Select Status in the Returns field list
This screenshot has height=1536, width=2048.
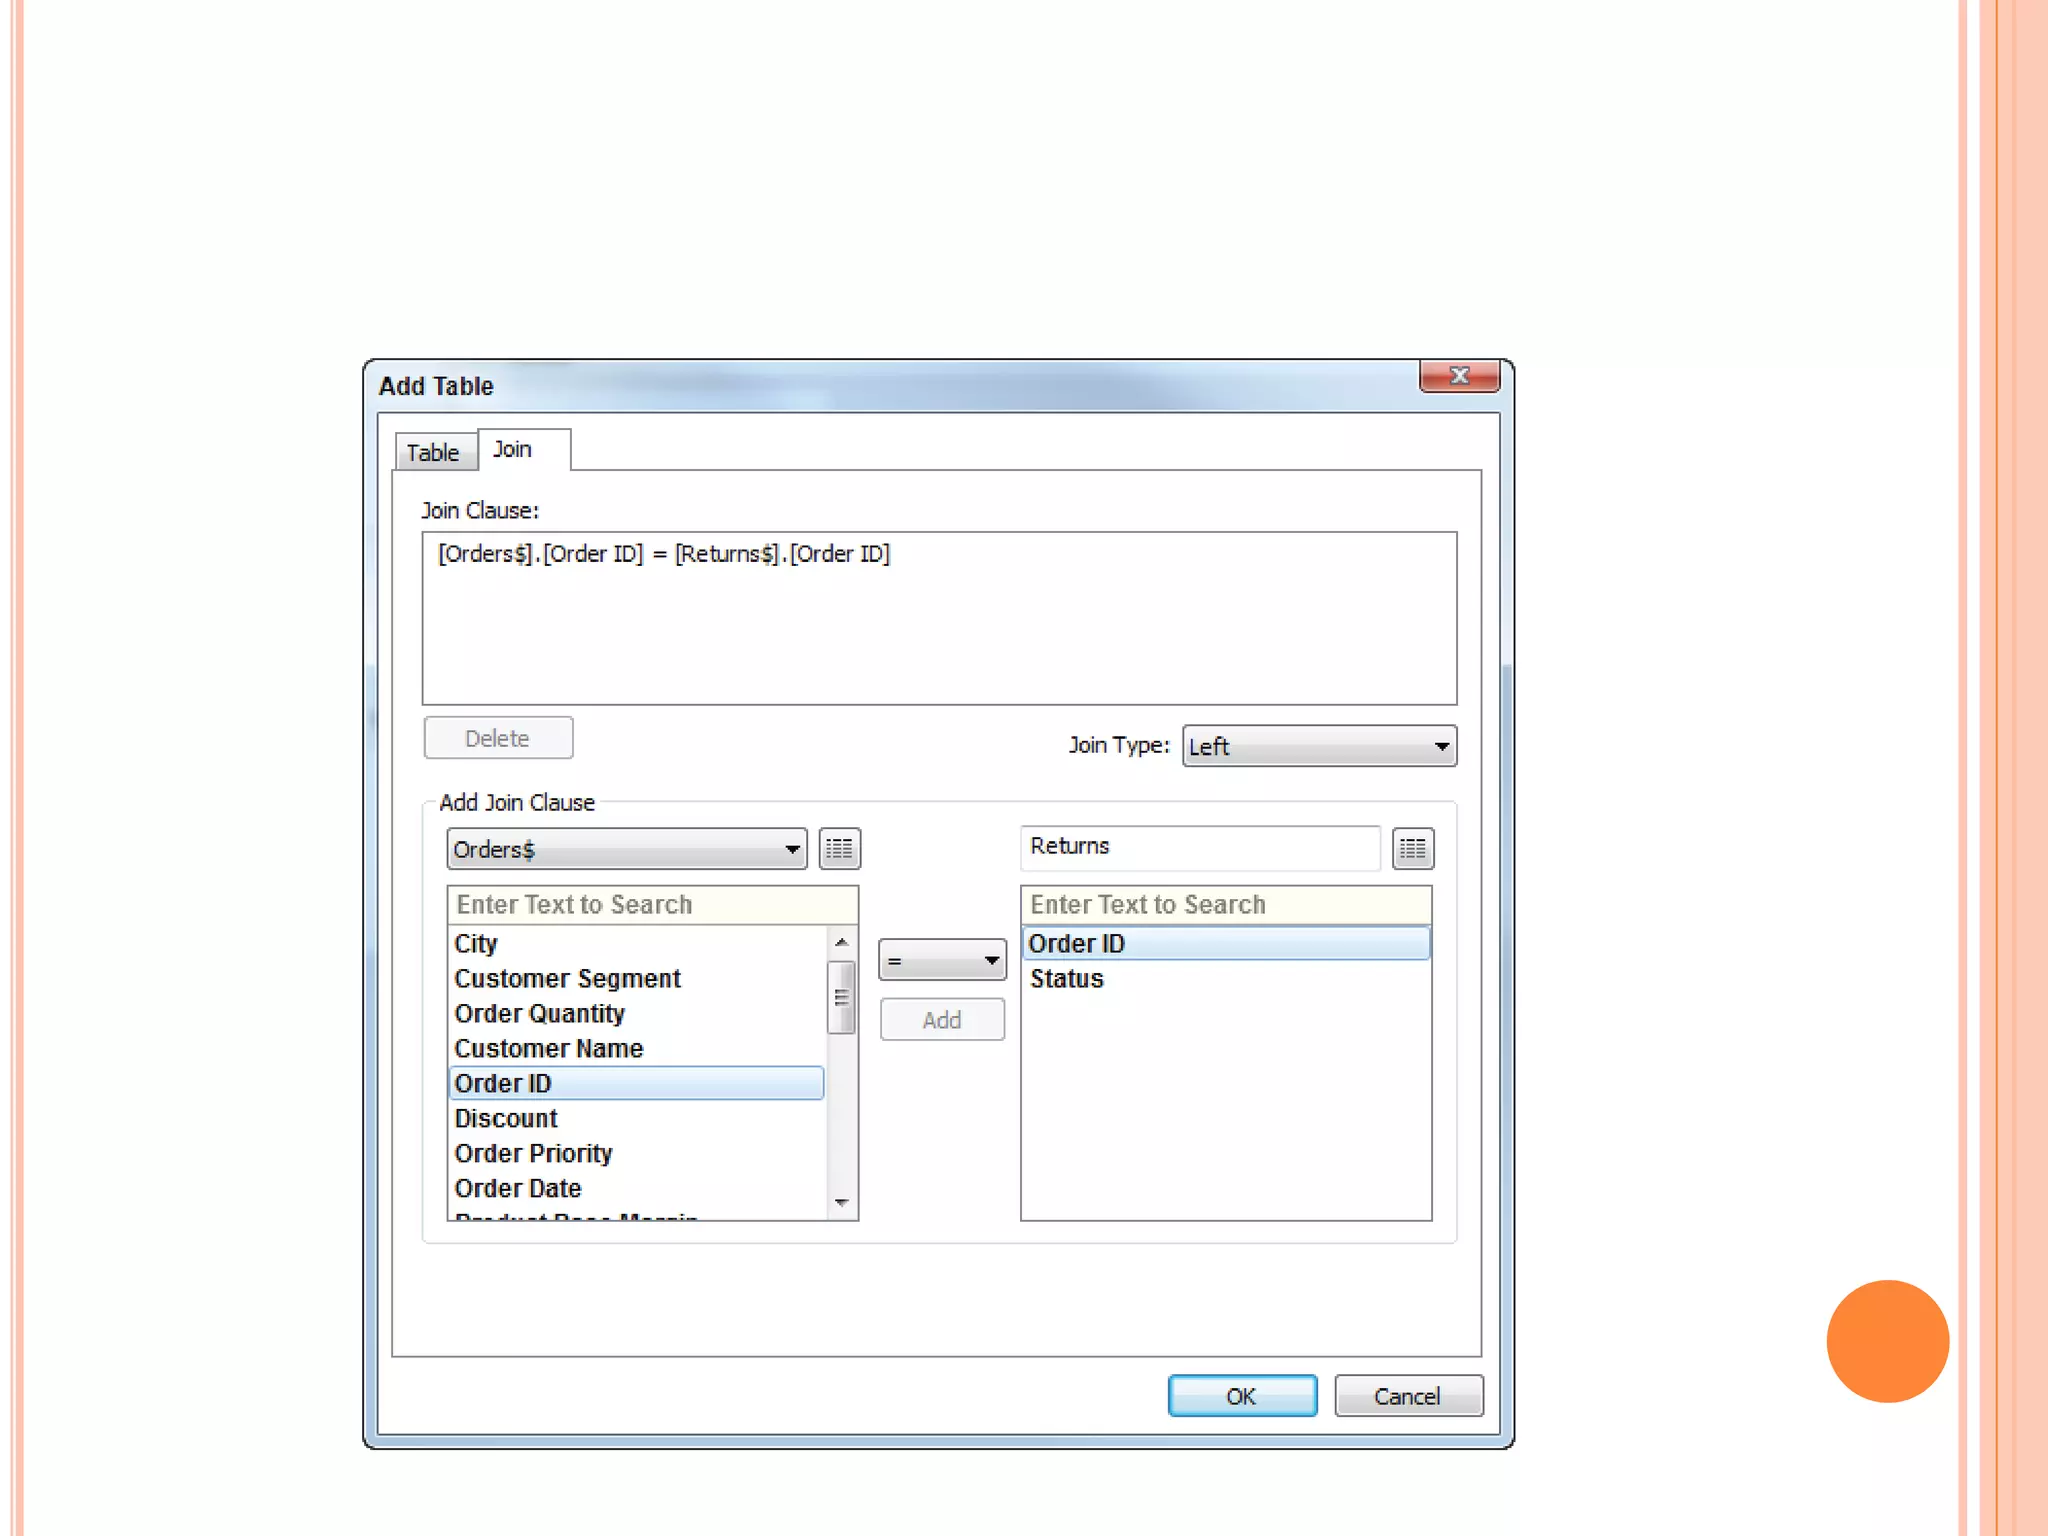1067,979
